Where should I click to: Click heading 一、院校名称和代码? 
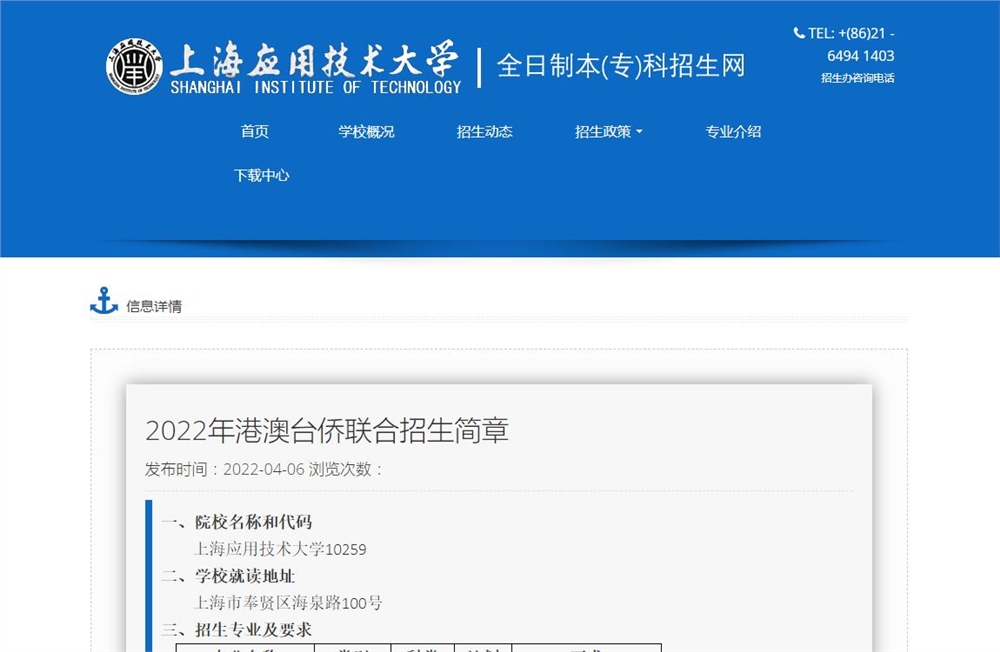pos(237,522)
